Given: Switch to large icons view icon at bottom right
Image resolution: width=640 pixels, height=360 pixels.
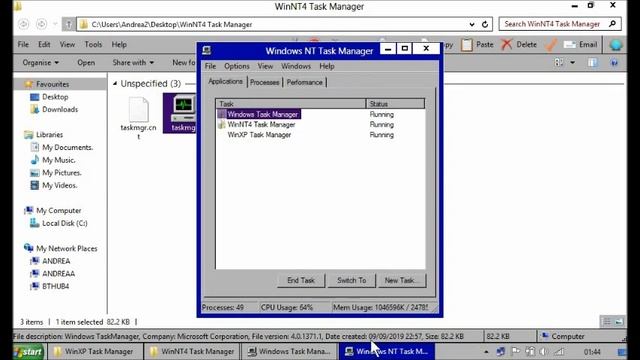Looking at the screenshot, I should (619, 322).
